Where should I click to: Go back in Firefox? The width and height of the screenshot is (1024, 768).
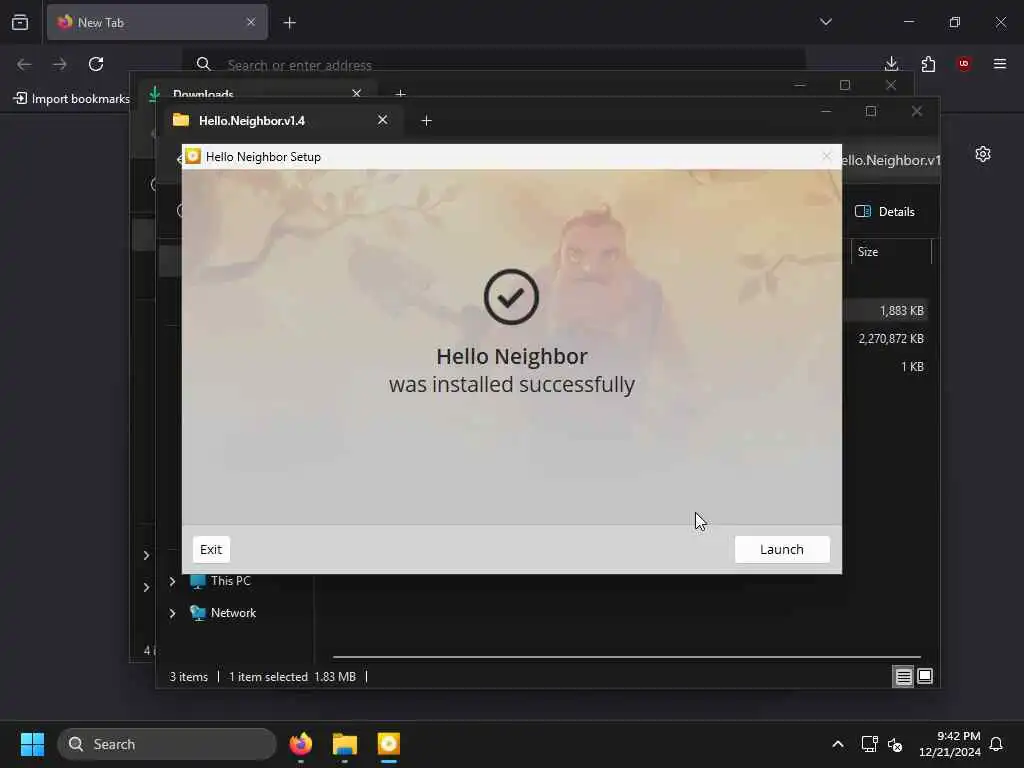[x=24, y=64]
